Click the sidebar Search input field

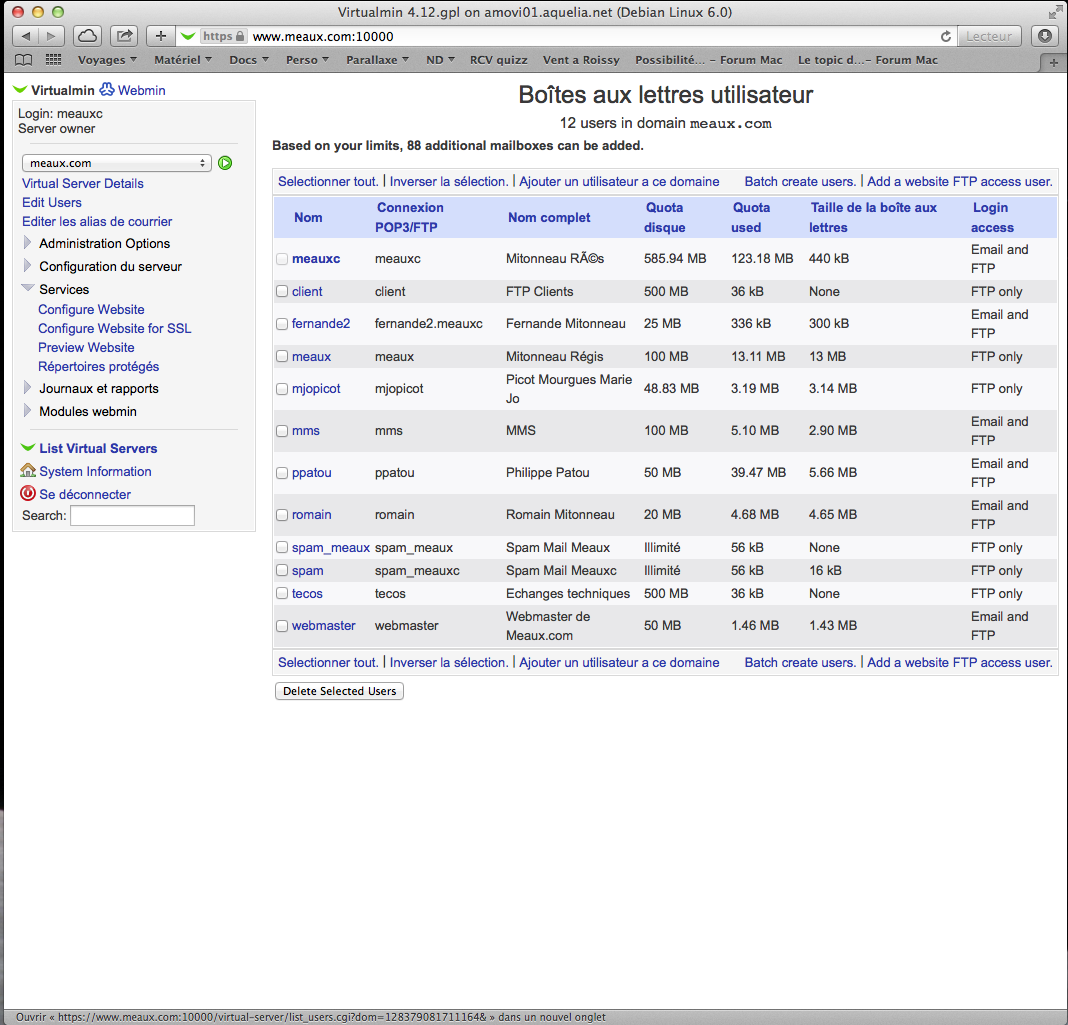(132, 516)
